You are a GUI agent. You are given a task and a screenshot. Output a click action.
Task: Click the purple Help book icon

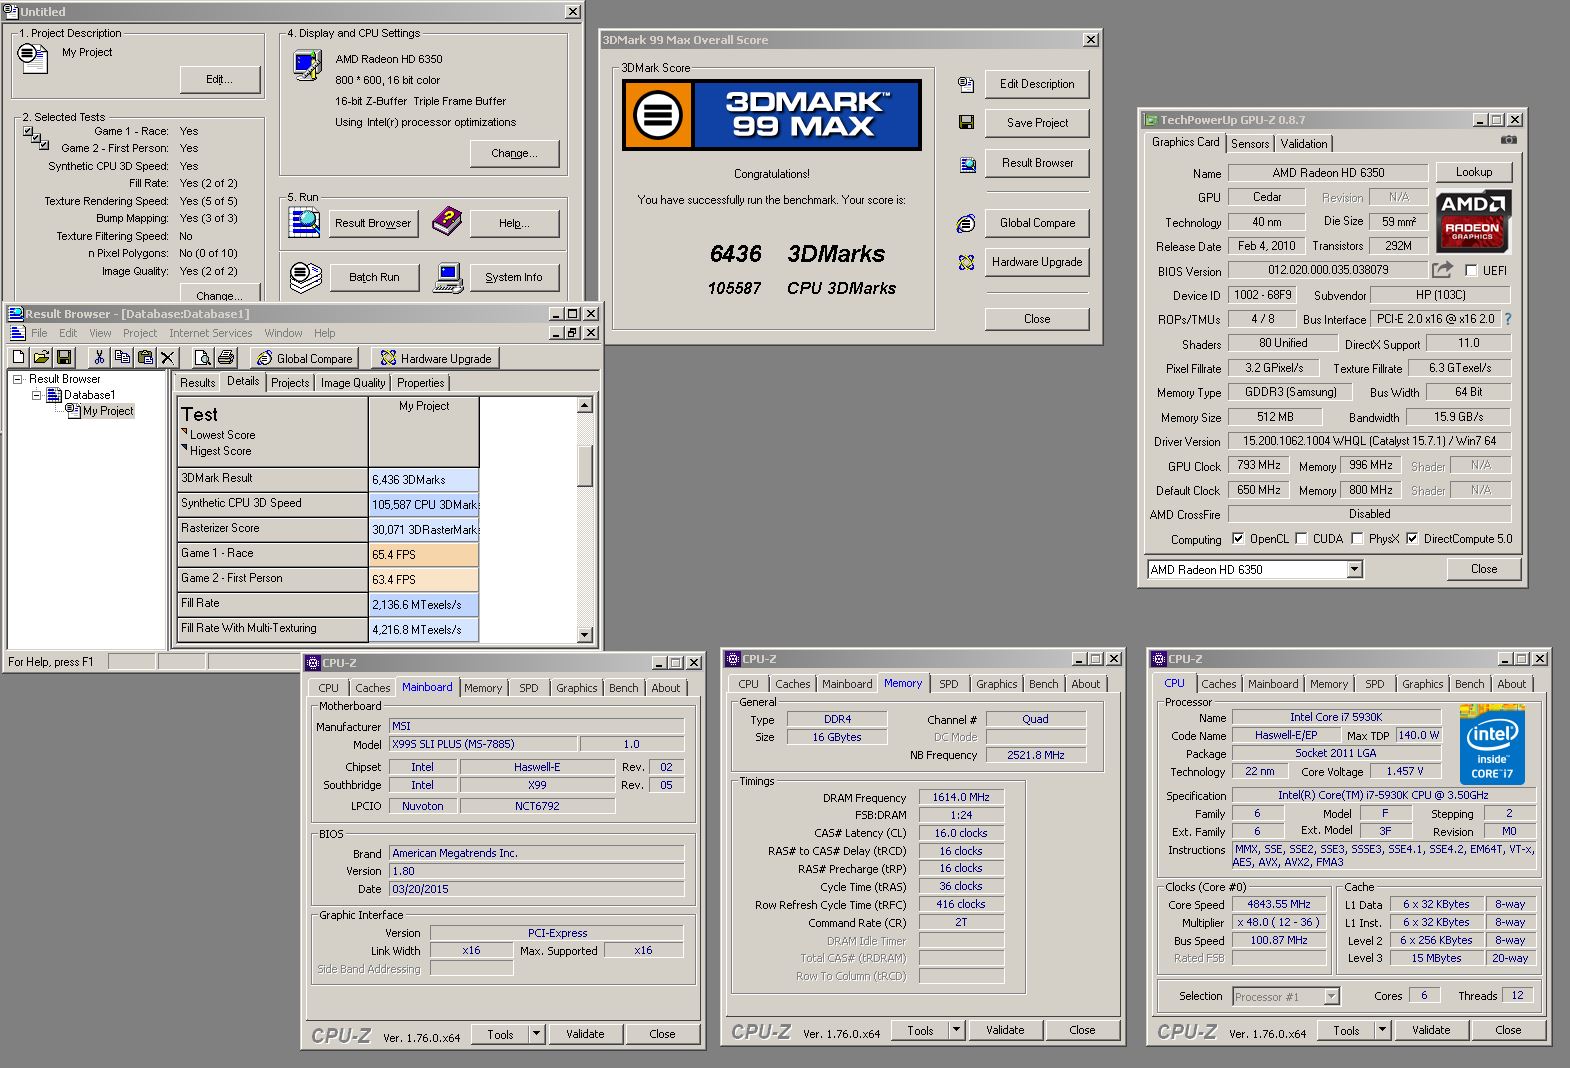tap(447, 221)
